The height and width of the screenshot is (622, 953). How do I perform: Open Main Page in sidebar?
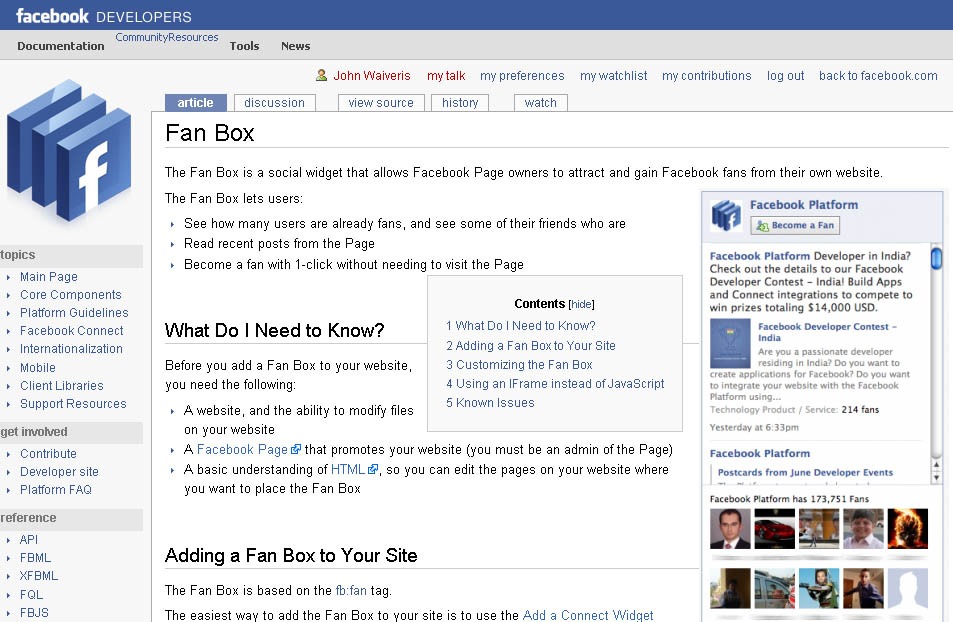(x=49, y=277)
